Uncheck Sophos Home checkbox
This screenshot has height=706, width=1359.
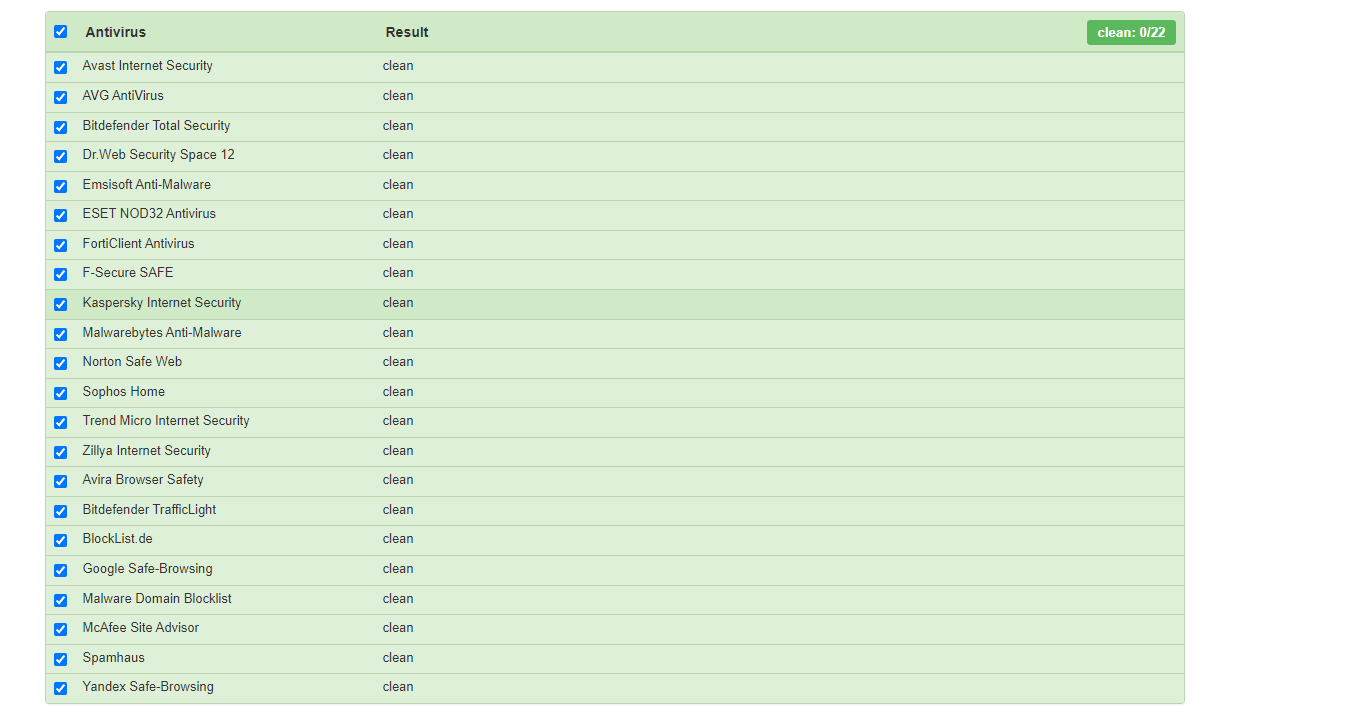60,393
